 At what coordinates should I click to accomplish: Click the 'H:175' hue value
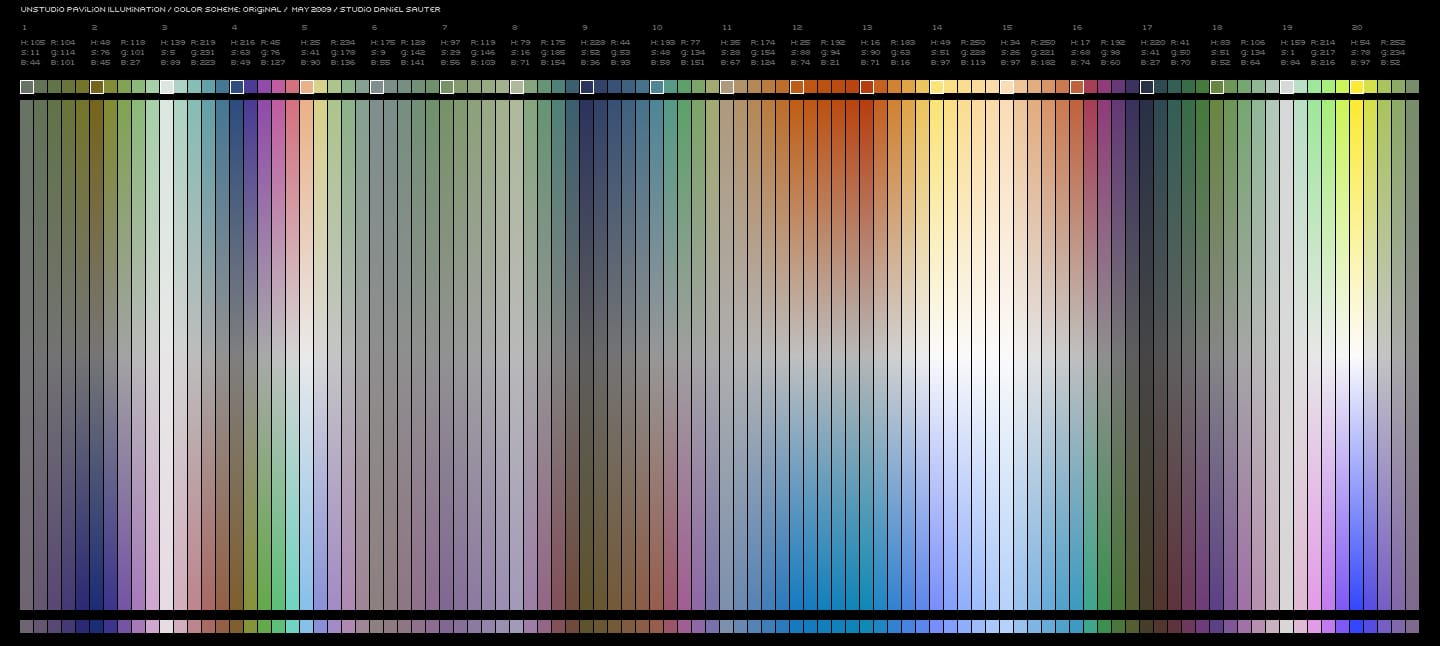(383, 43)
